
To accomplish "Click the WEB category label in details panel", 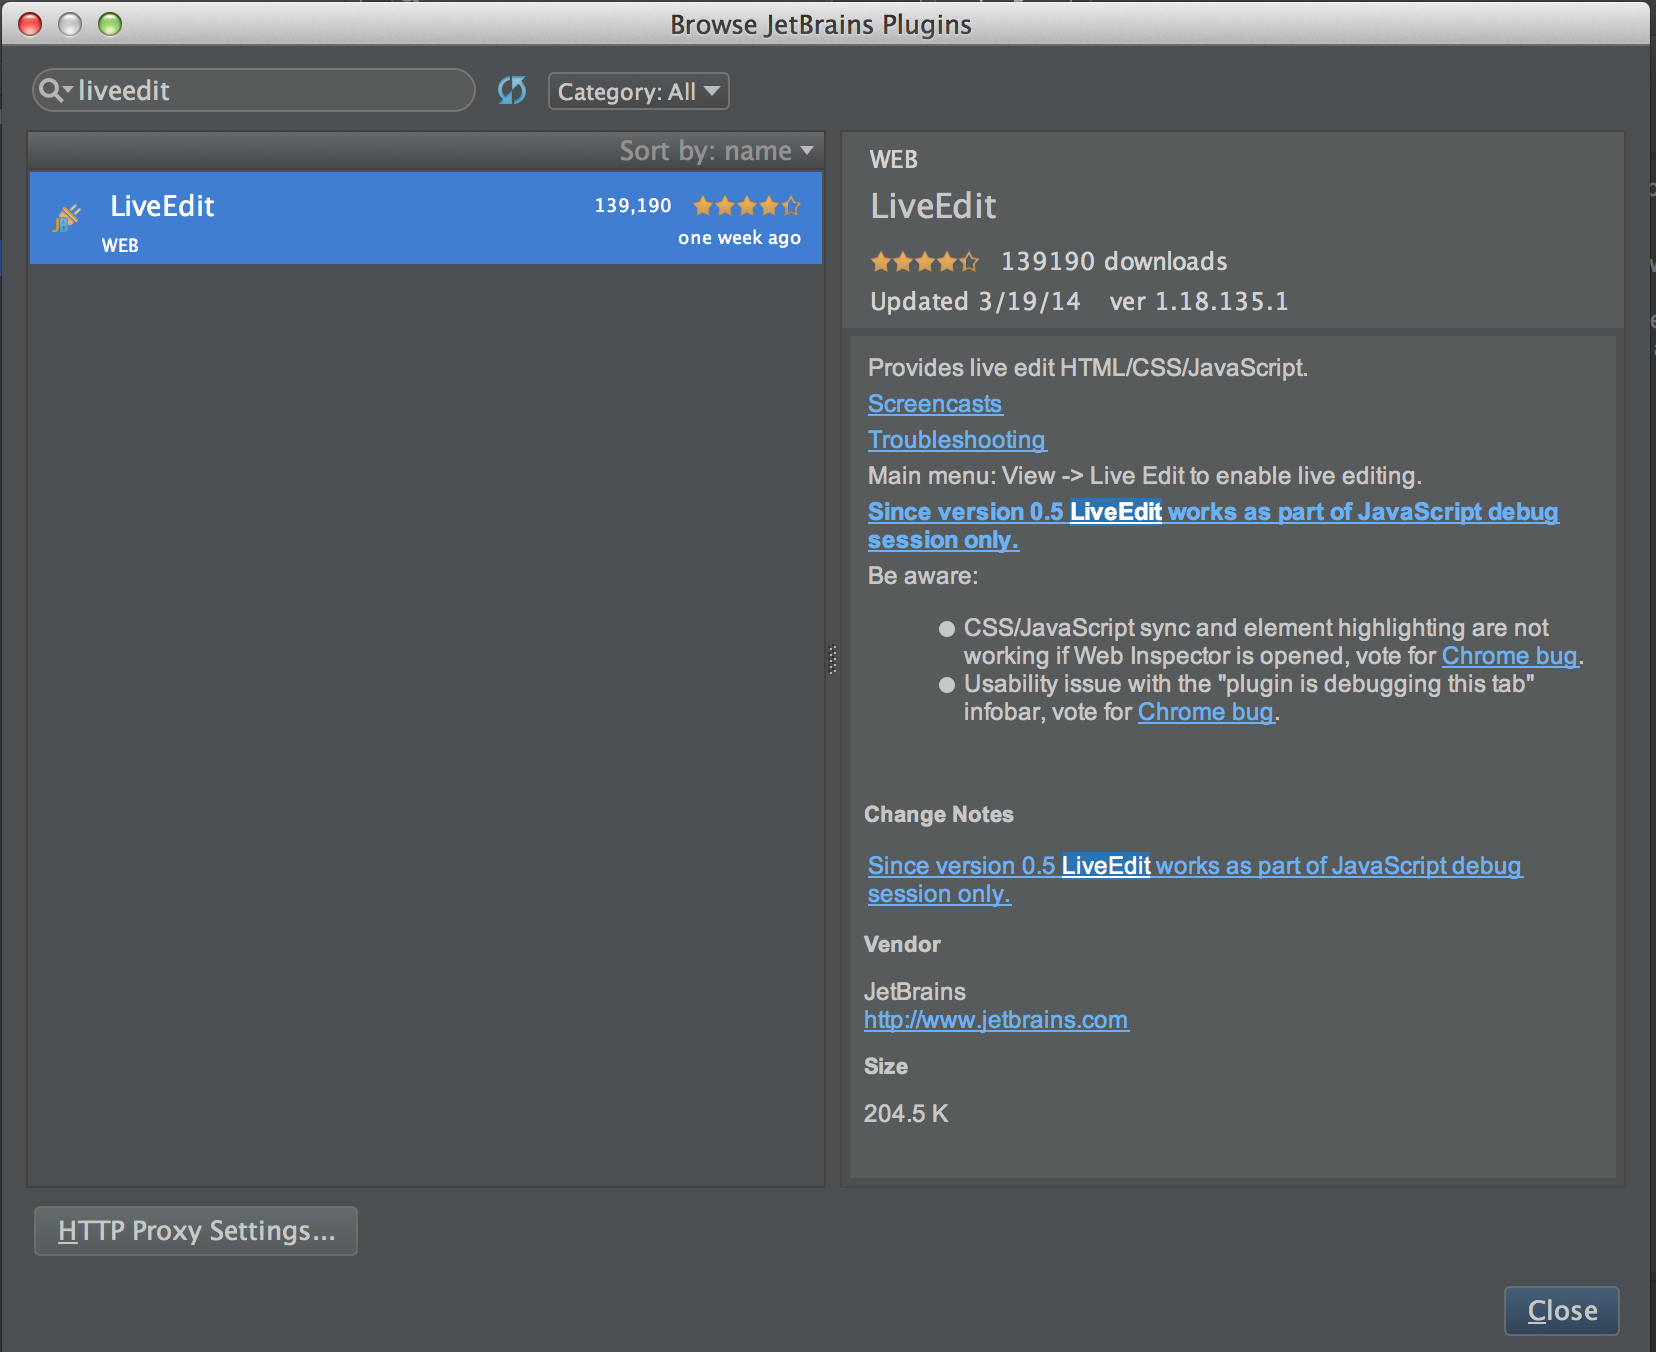I will [894, 160].
